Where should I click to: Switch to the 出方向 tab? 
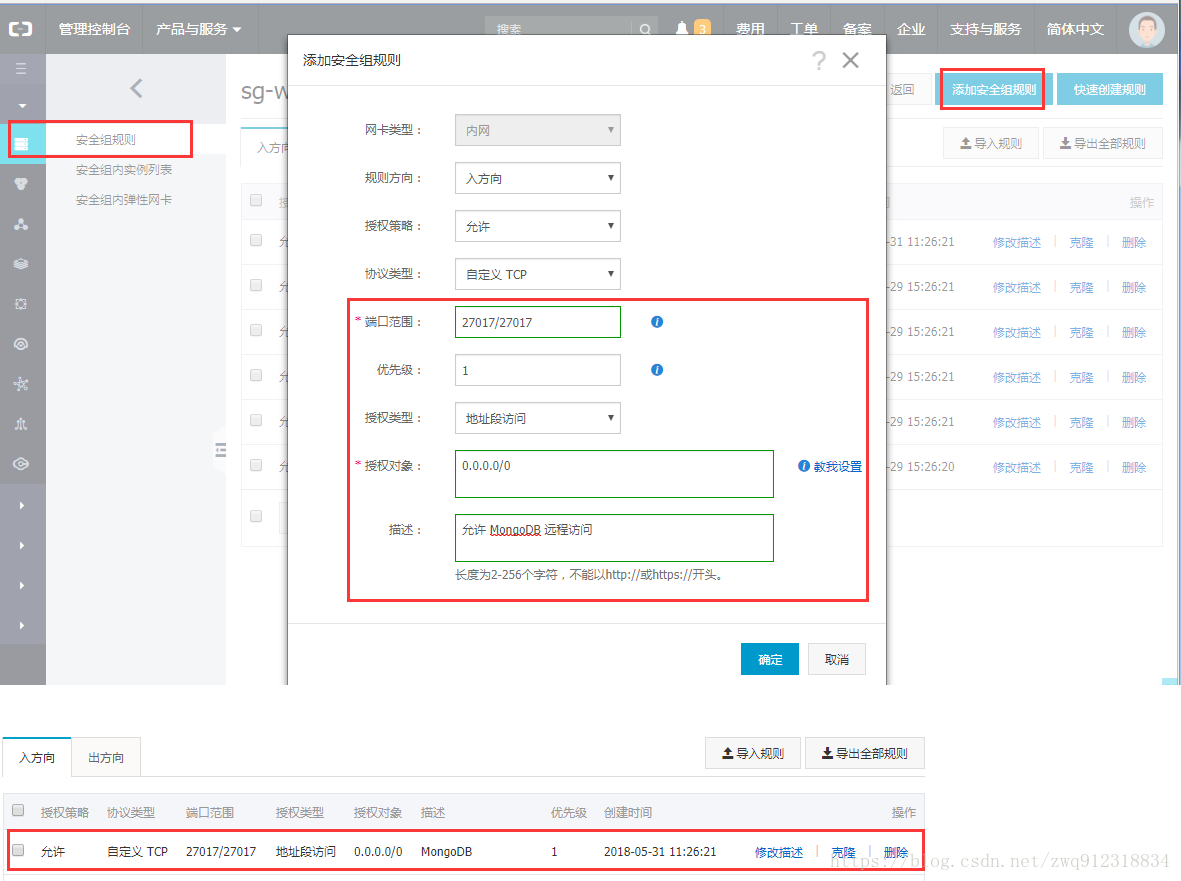[106, 757]
